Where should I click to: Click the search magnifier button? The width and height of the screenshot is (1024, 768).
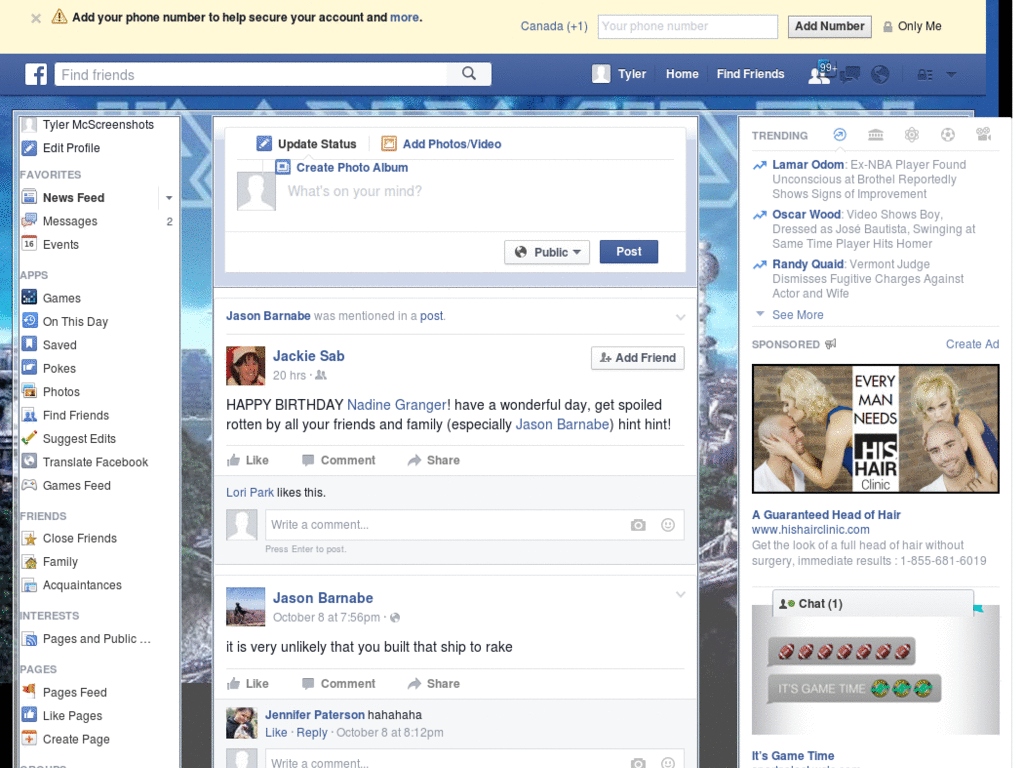tap(469, 74)
